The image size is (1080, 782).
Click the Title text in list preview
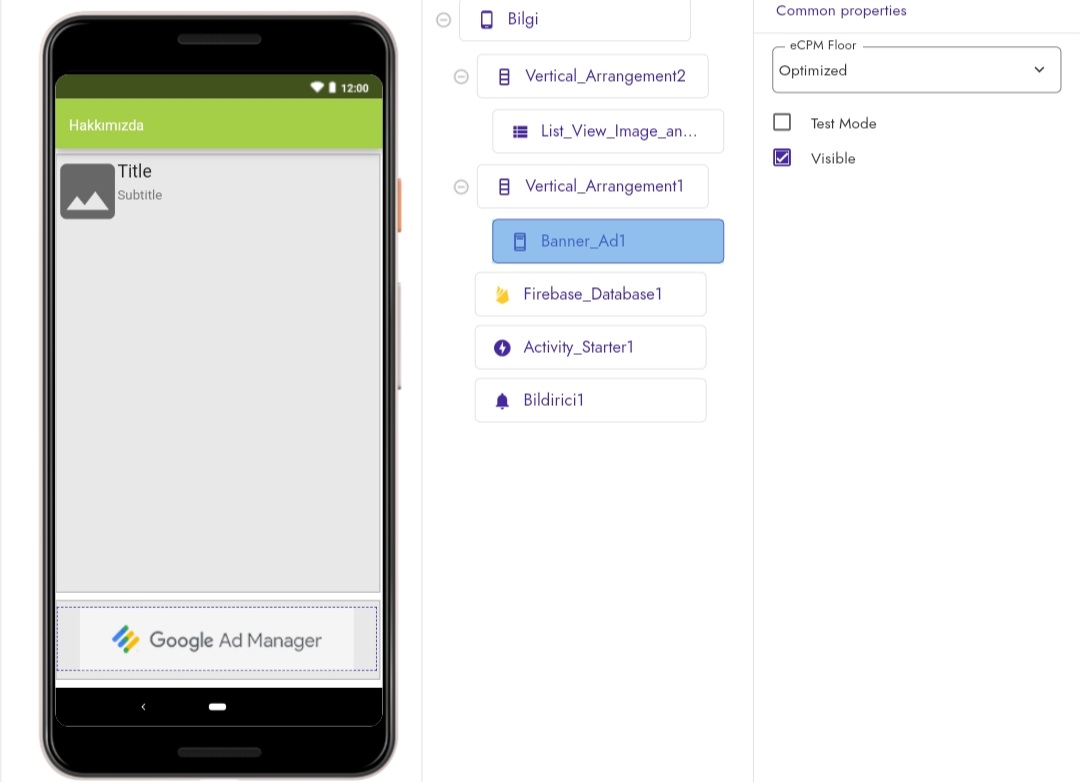(x=134, y=171)
